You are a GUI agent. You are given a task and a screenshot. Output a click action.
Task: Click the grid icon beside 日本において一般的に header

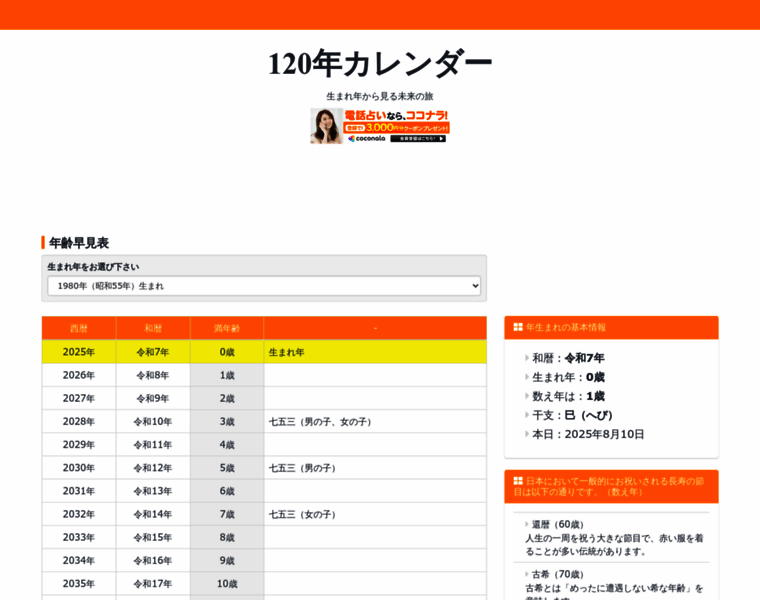coord(518,481)
